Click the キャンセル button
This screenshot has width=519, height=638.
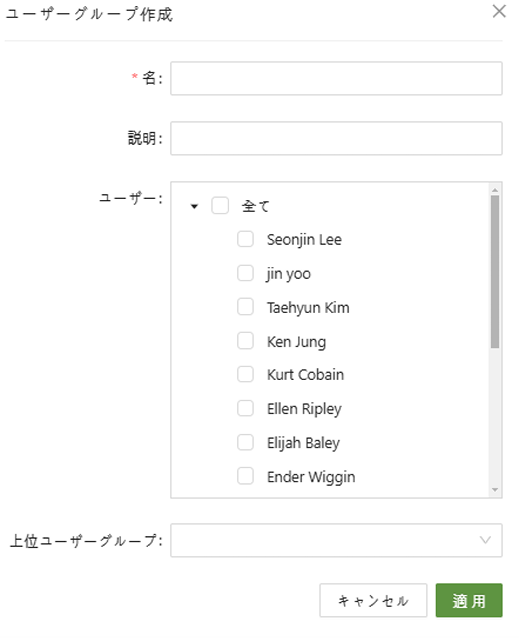[x=373, y=601]
